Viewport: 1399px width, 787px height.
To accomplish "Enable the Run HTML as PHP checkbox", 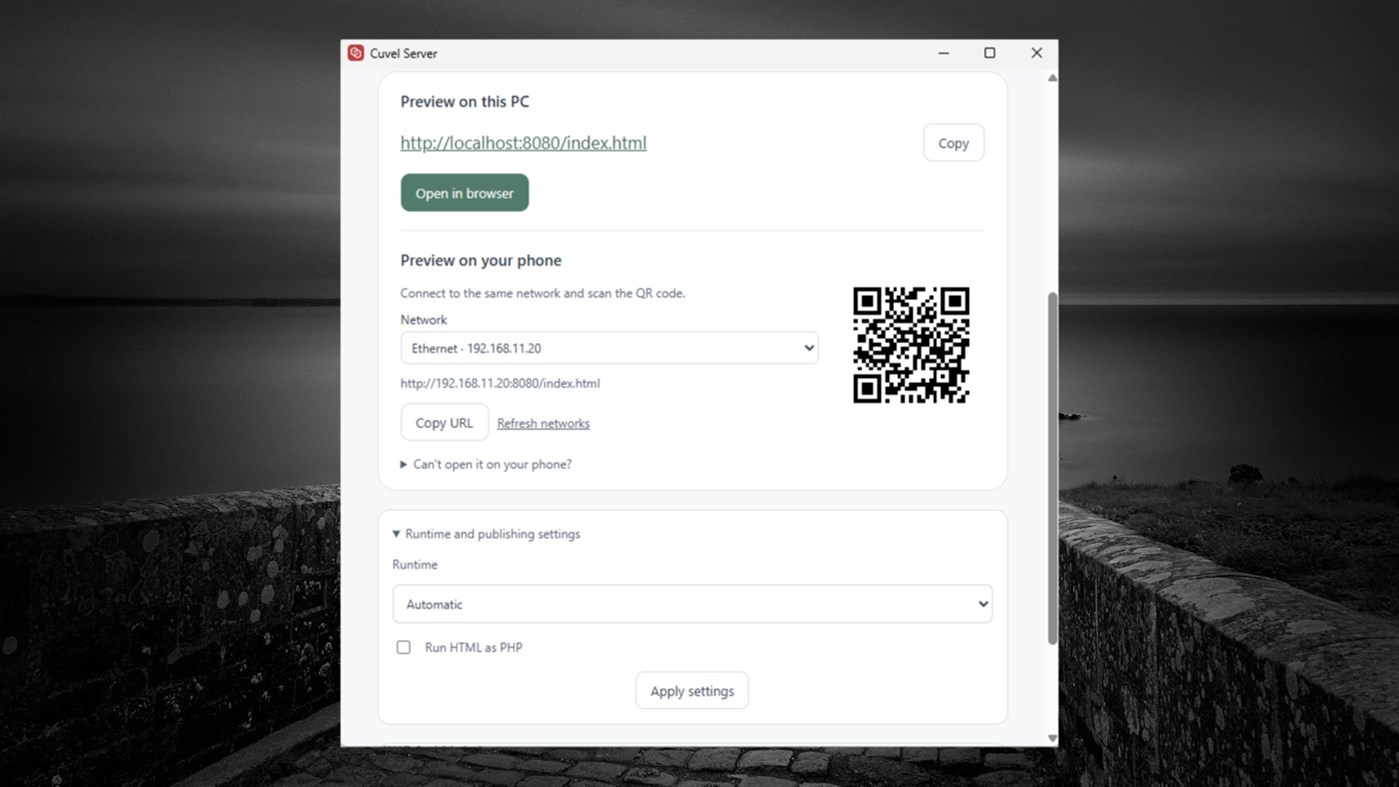I will pyautogui.click(x=403, y=647).
